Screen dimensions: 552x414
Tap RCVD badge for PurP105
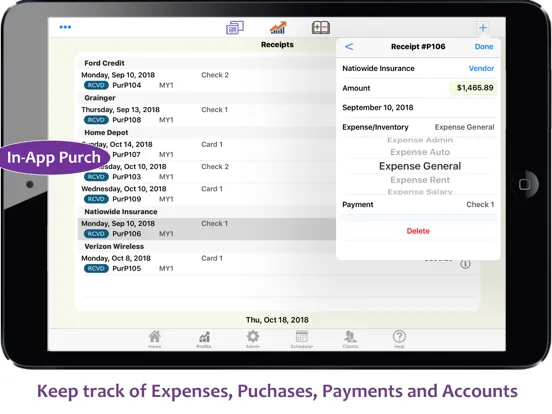(x=96, y=269)
